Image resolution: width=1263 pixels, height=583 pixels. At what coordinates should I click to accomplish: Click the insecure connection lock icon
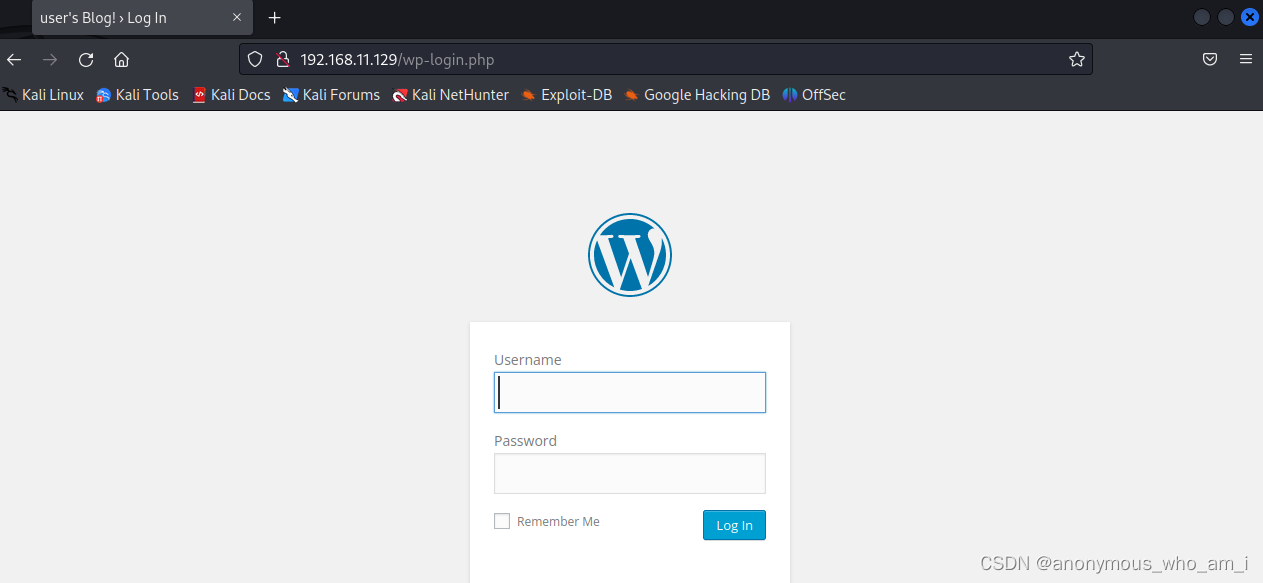pos(282,59)
